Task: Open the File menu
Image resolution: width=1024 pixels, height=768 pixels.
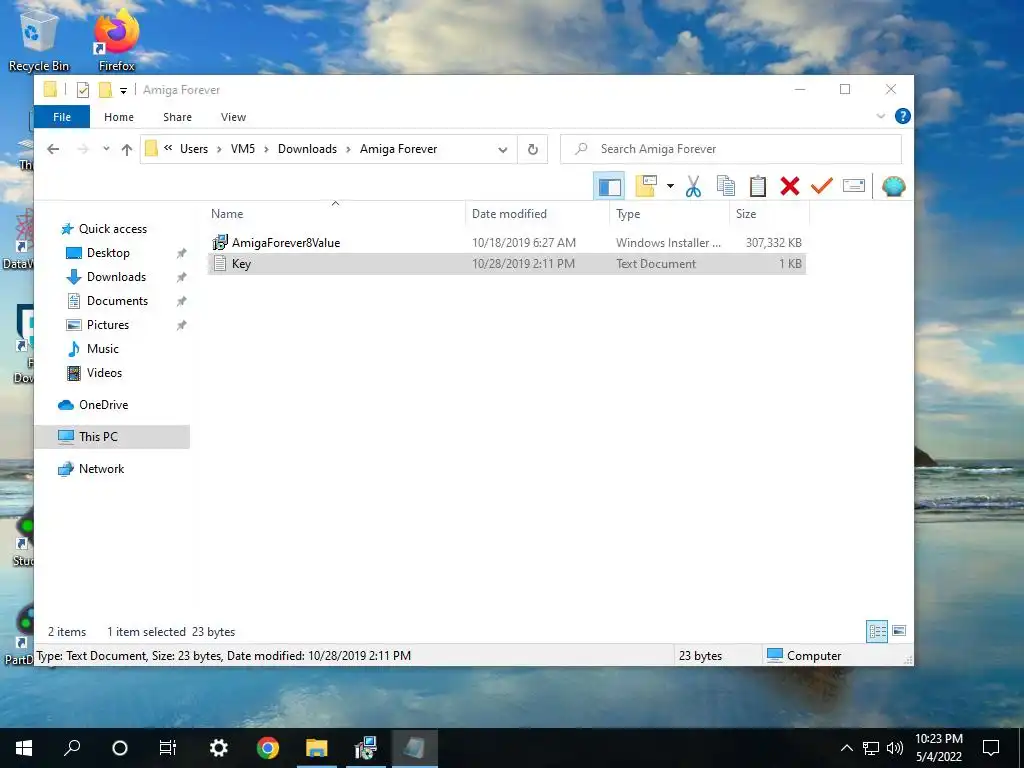Action: point(62,117)
